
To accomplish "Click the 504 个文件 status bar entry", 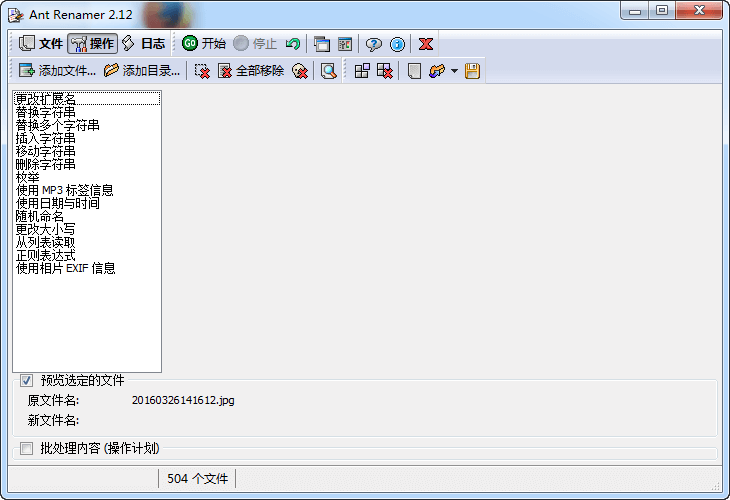I will [x=197, y=479].
